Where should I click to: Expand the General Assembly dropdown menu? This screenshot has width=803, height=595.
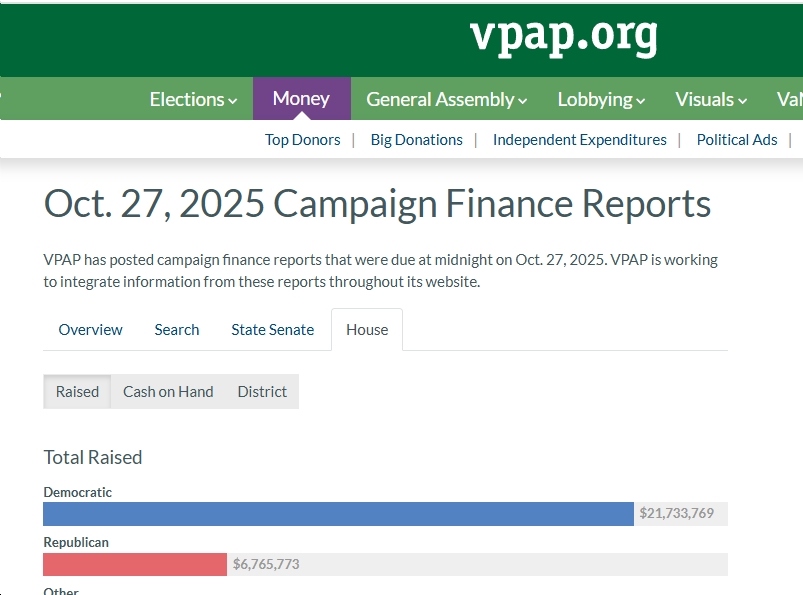coord(446,99)
